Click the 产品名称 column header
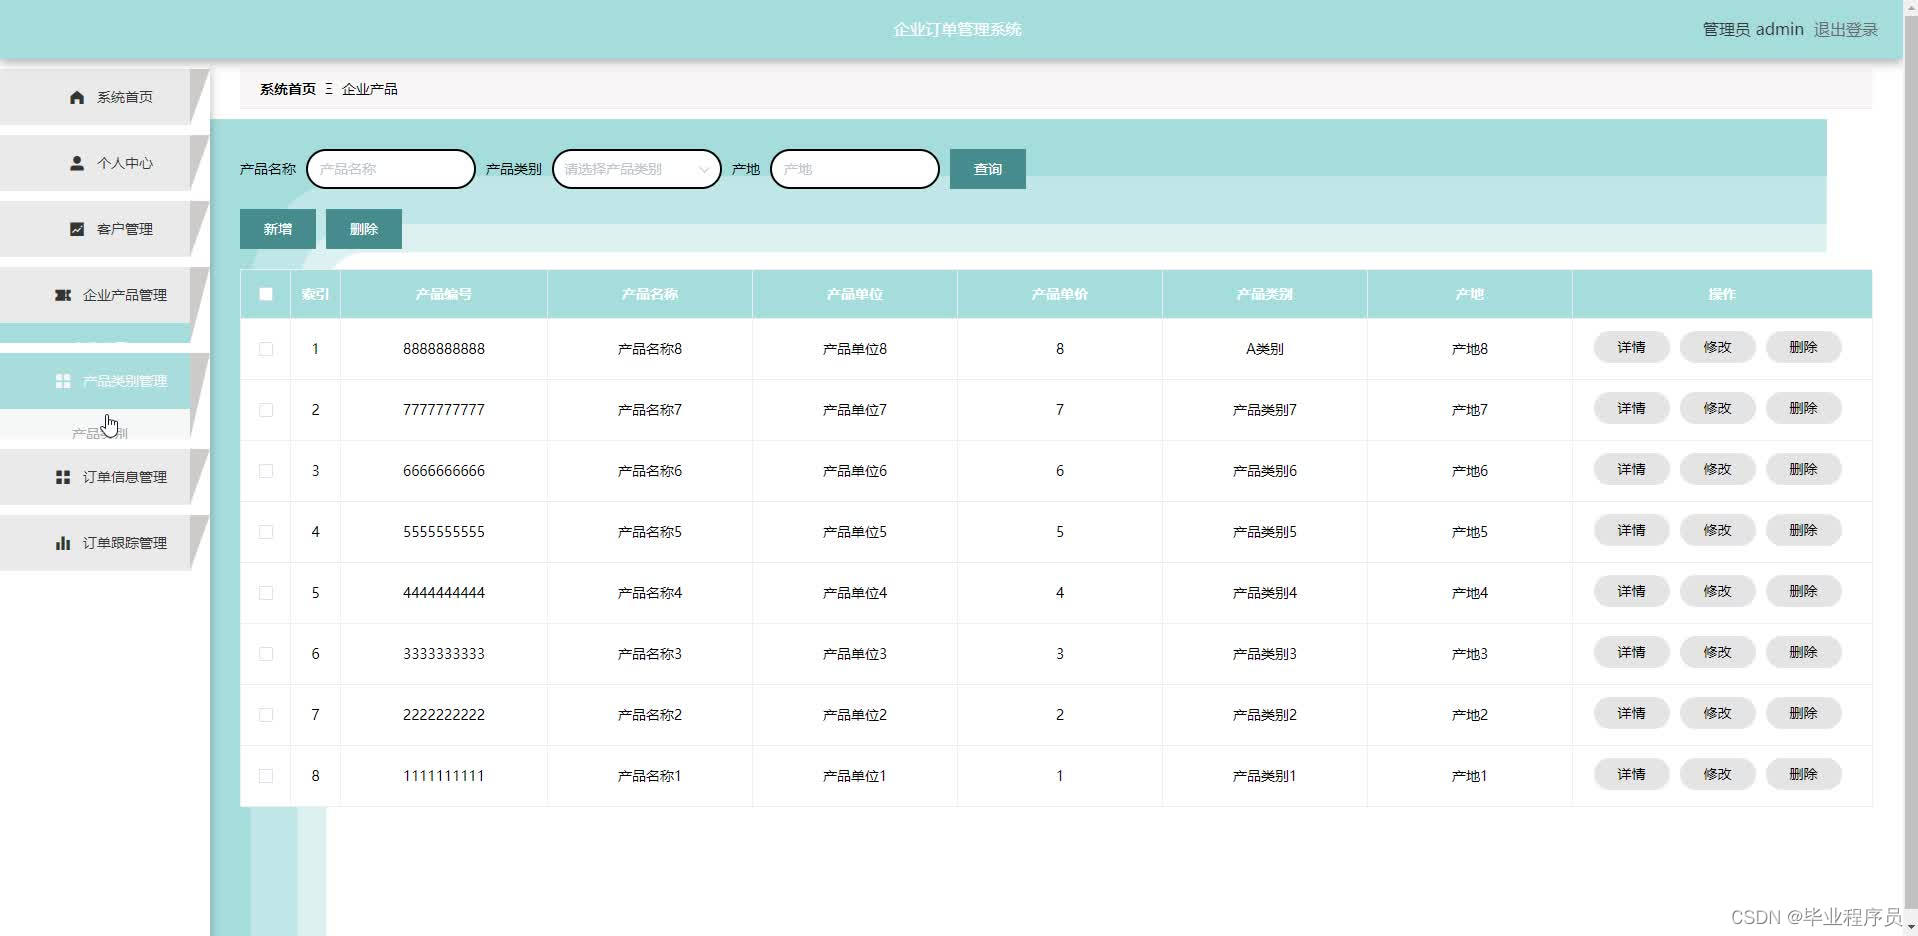The height and width of the screenshot is (936, 1918). click(x=650, y=294)
